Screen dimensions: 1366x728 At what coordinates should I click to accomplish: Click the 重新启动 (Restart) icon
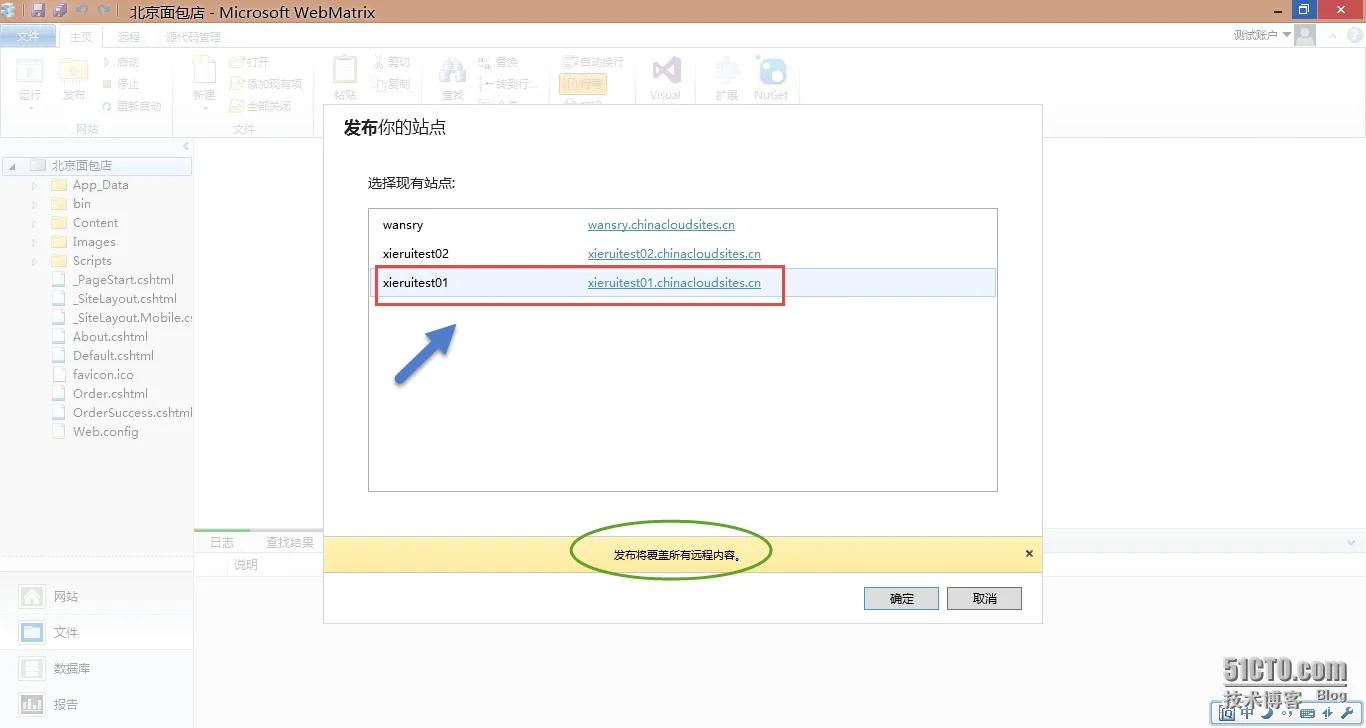coord(108,106)
